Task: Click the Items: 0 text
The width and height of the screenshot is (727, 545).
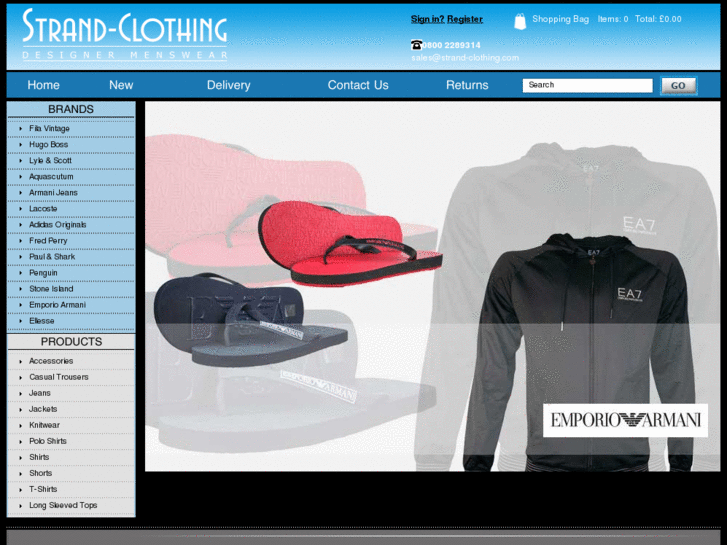Action: click(613, 19)
